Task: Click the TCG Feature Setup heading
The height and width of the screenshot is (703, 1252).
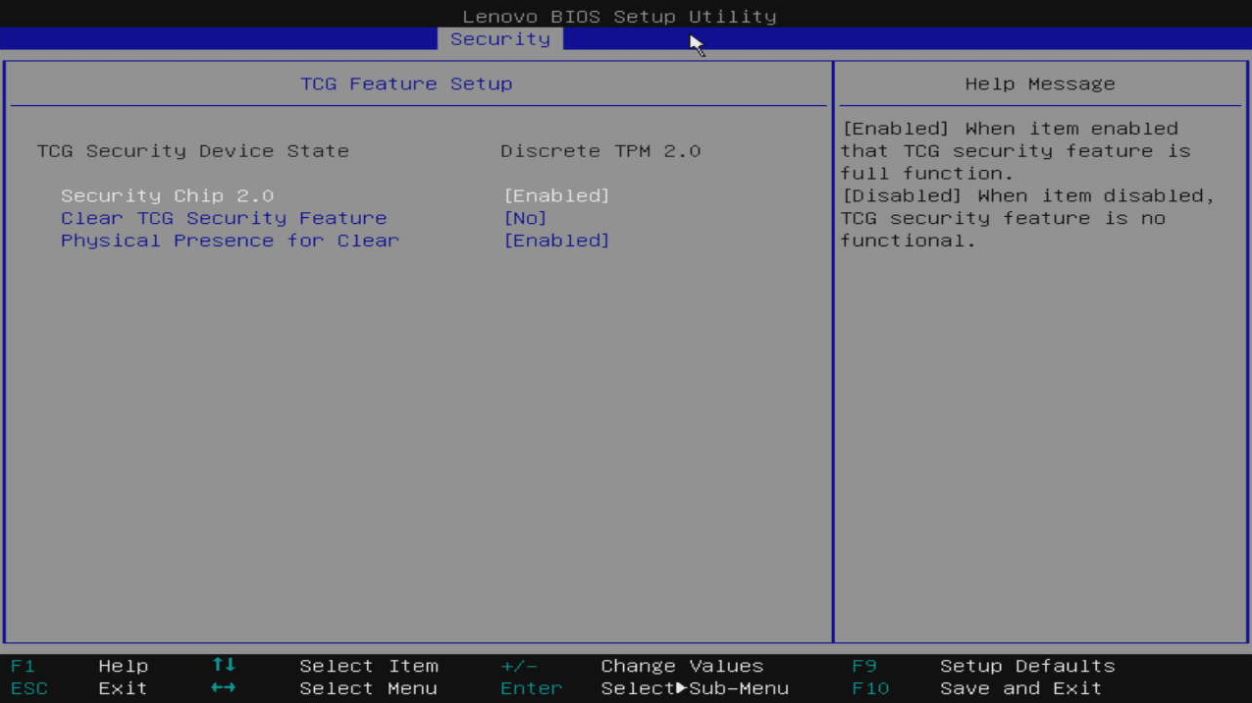Action: point(406,84)
